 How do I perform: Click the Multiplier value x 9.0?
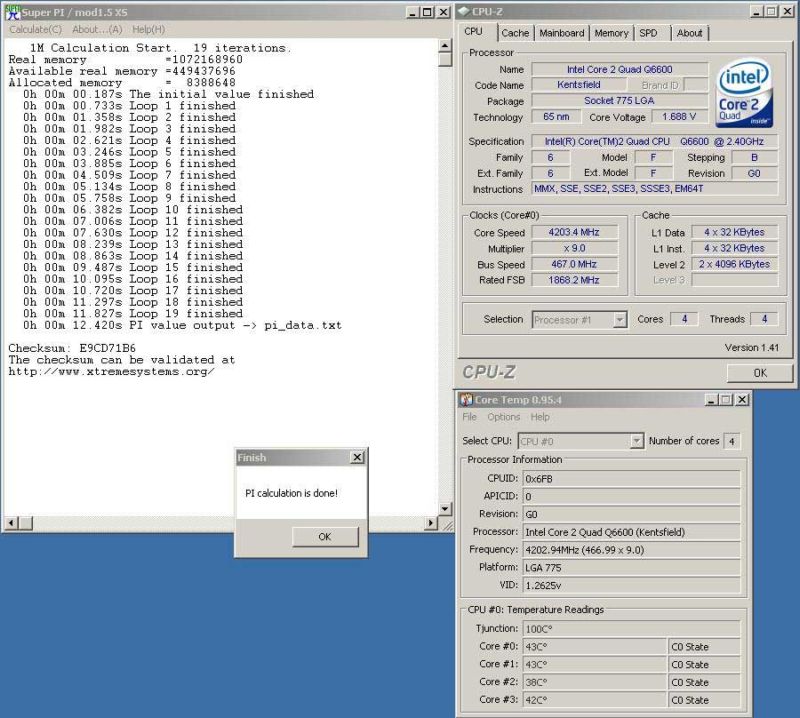pos(574,249)
